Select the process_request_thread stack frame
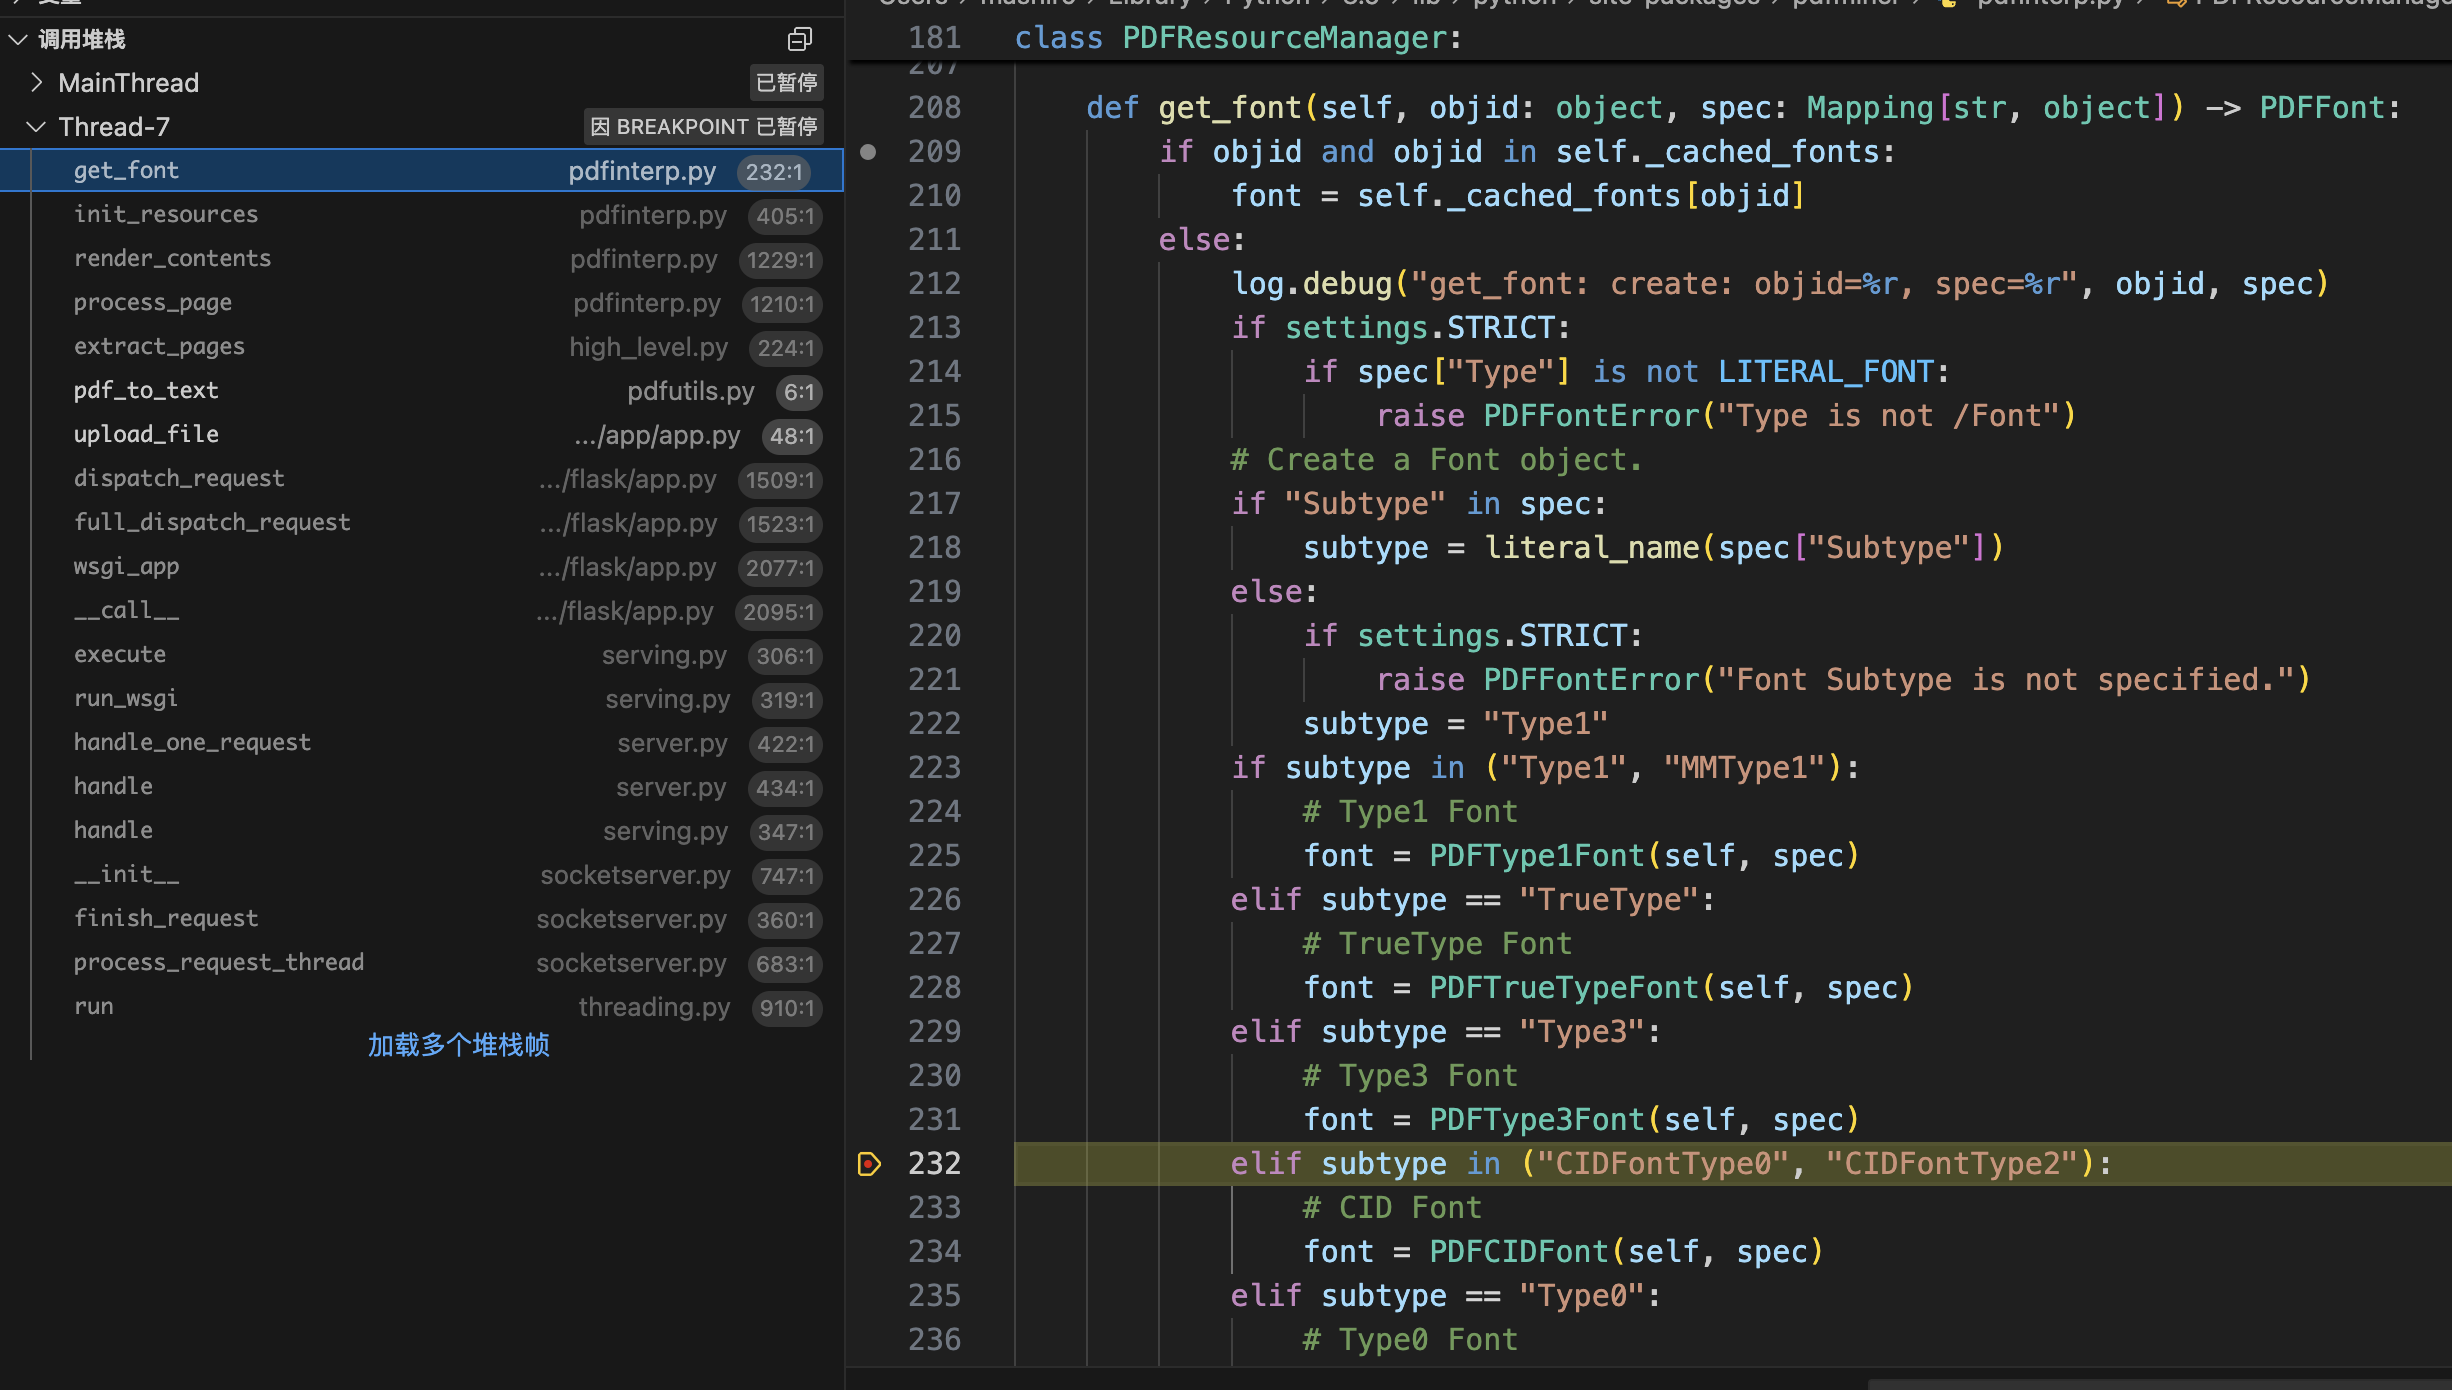 (421, 962)
